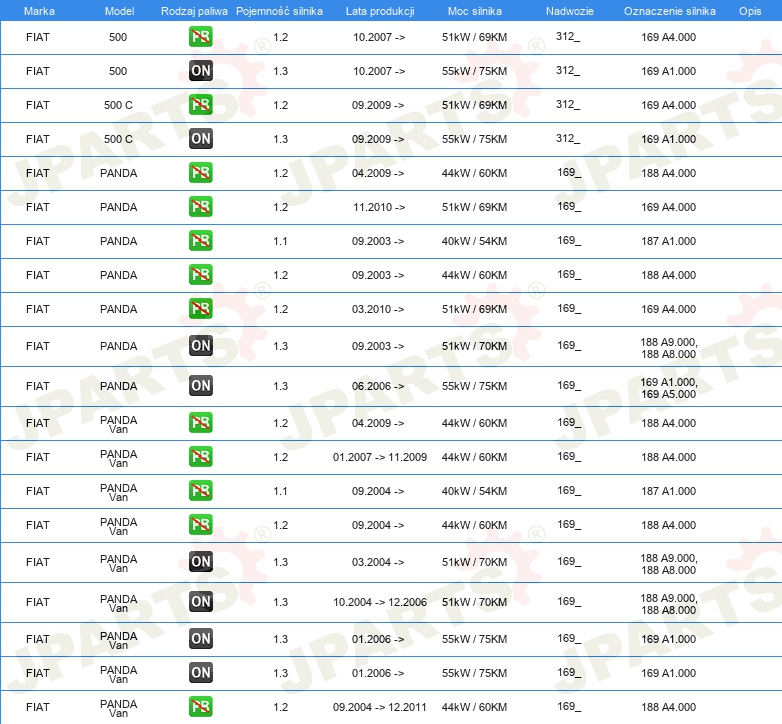Image resolution: width=782 pixels, height=724 pixels.
Task: Click 40kW / 54KM in the PANDA Van row
Action: point(474,491)
